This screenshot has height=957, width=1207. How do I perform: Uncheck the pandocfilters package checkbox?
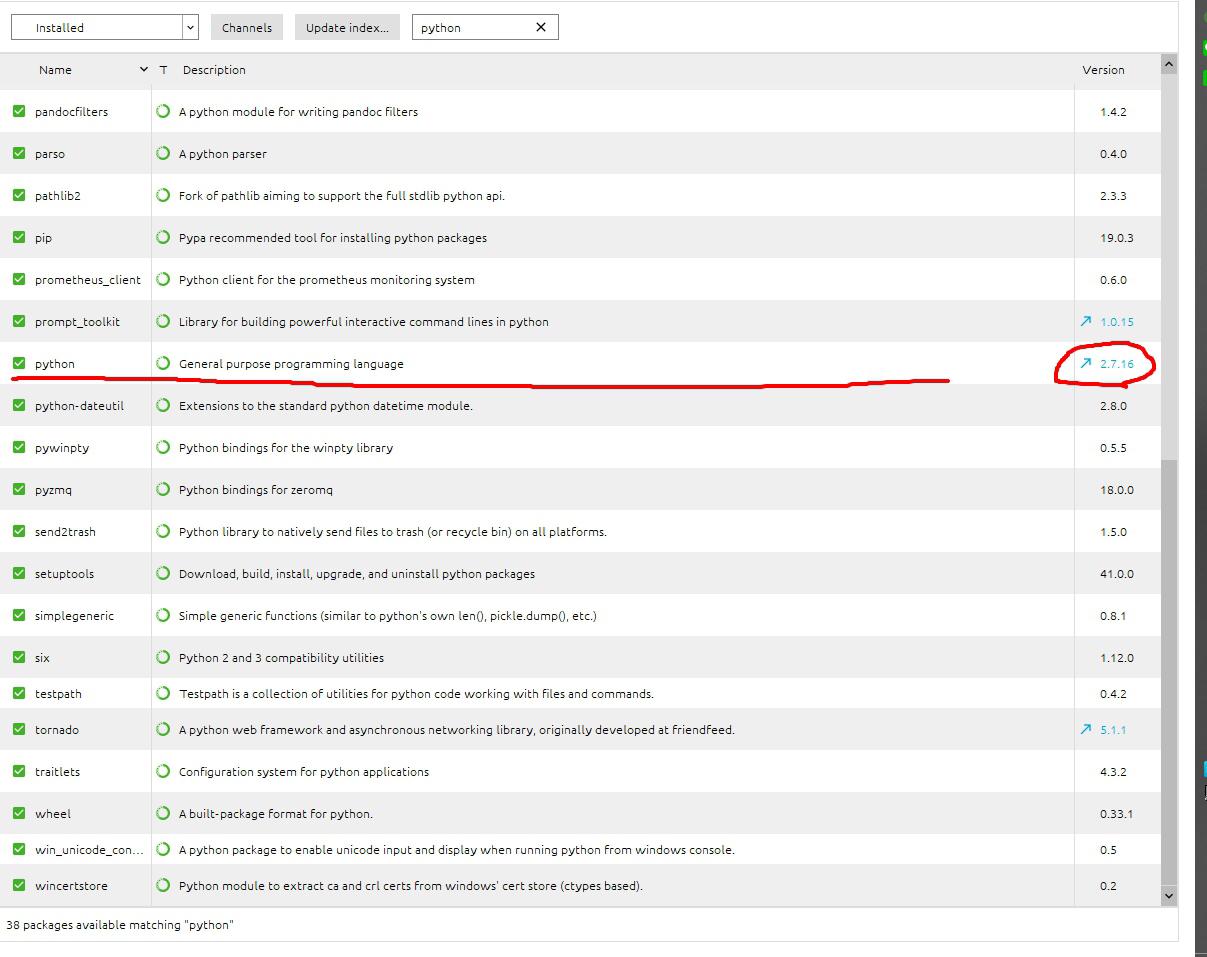pyautogui.click(x=19, y=111)
